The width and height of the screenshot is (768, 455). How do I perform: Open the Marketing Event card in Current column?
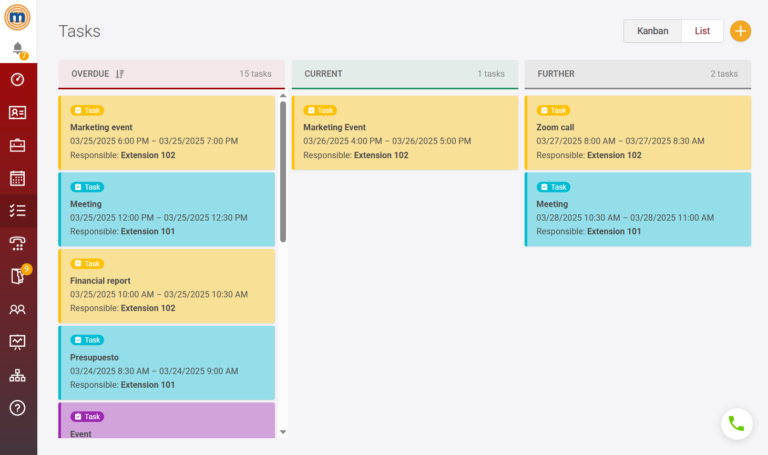(x=404, y=133)
